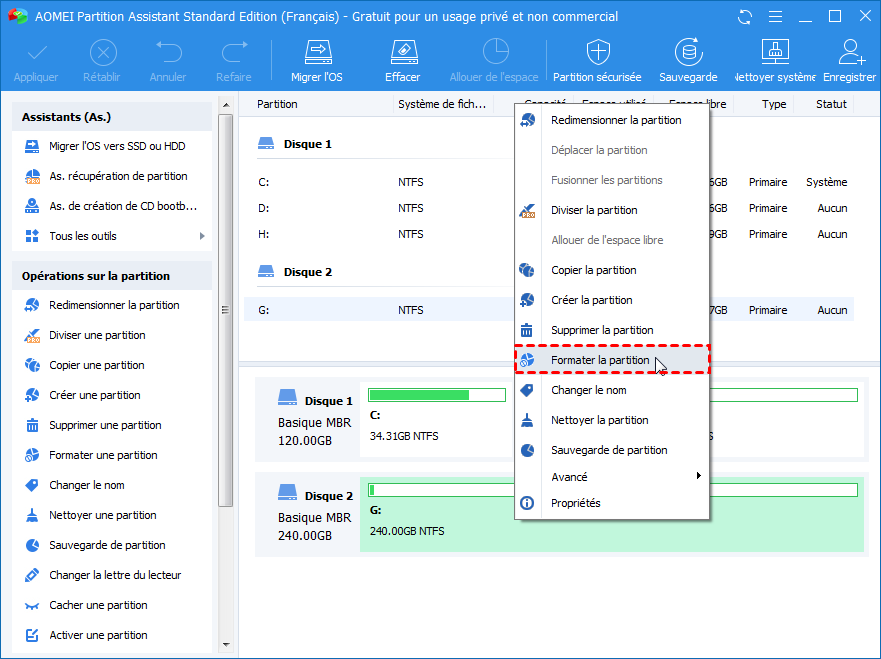Click the Système de fichiers column header
This screenshot has width=881, height=659.
tap(442, 104)
